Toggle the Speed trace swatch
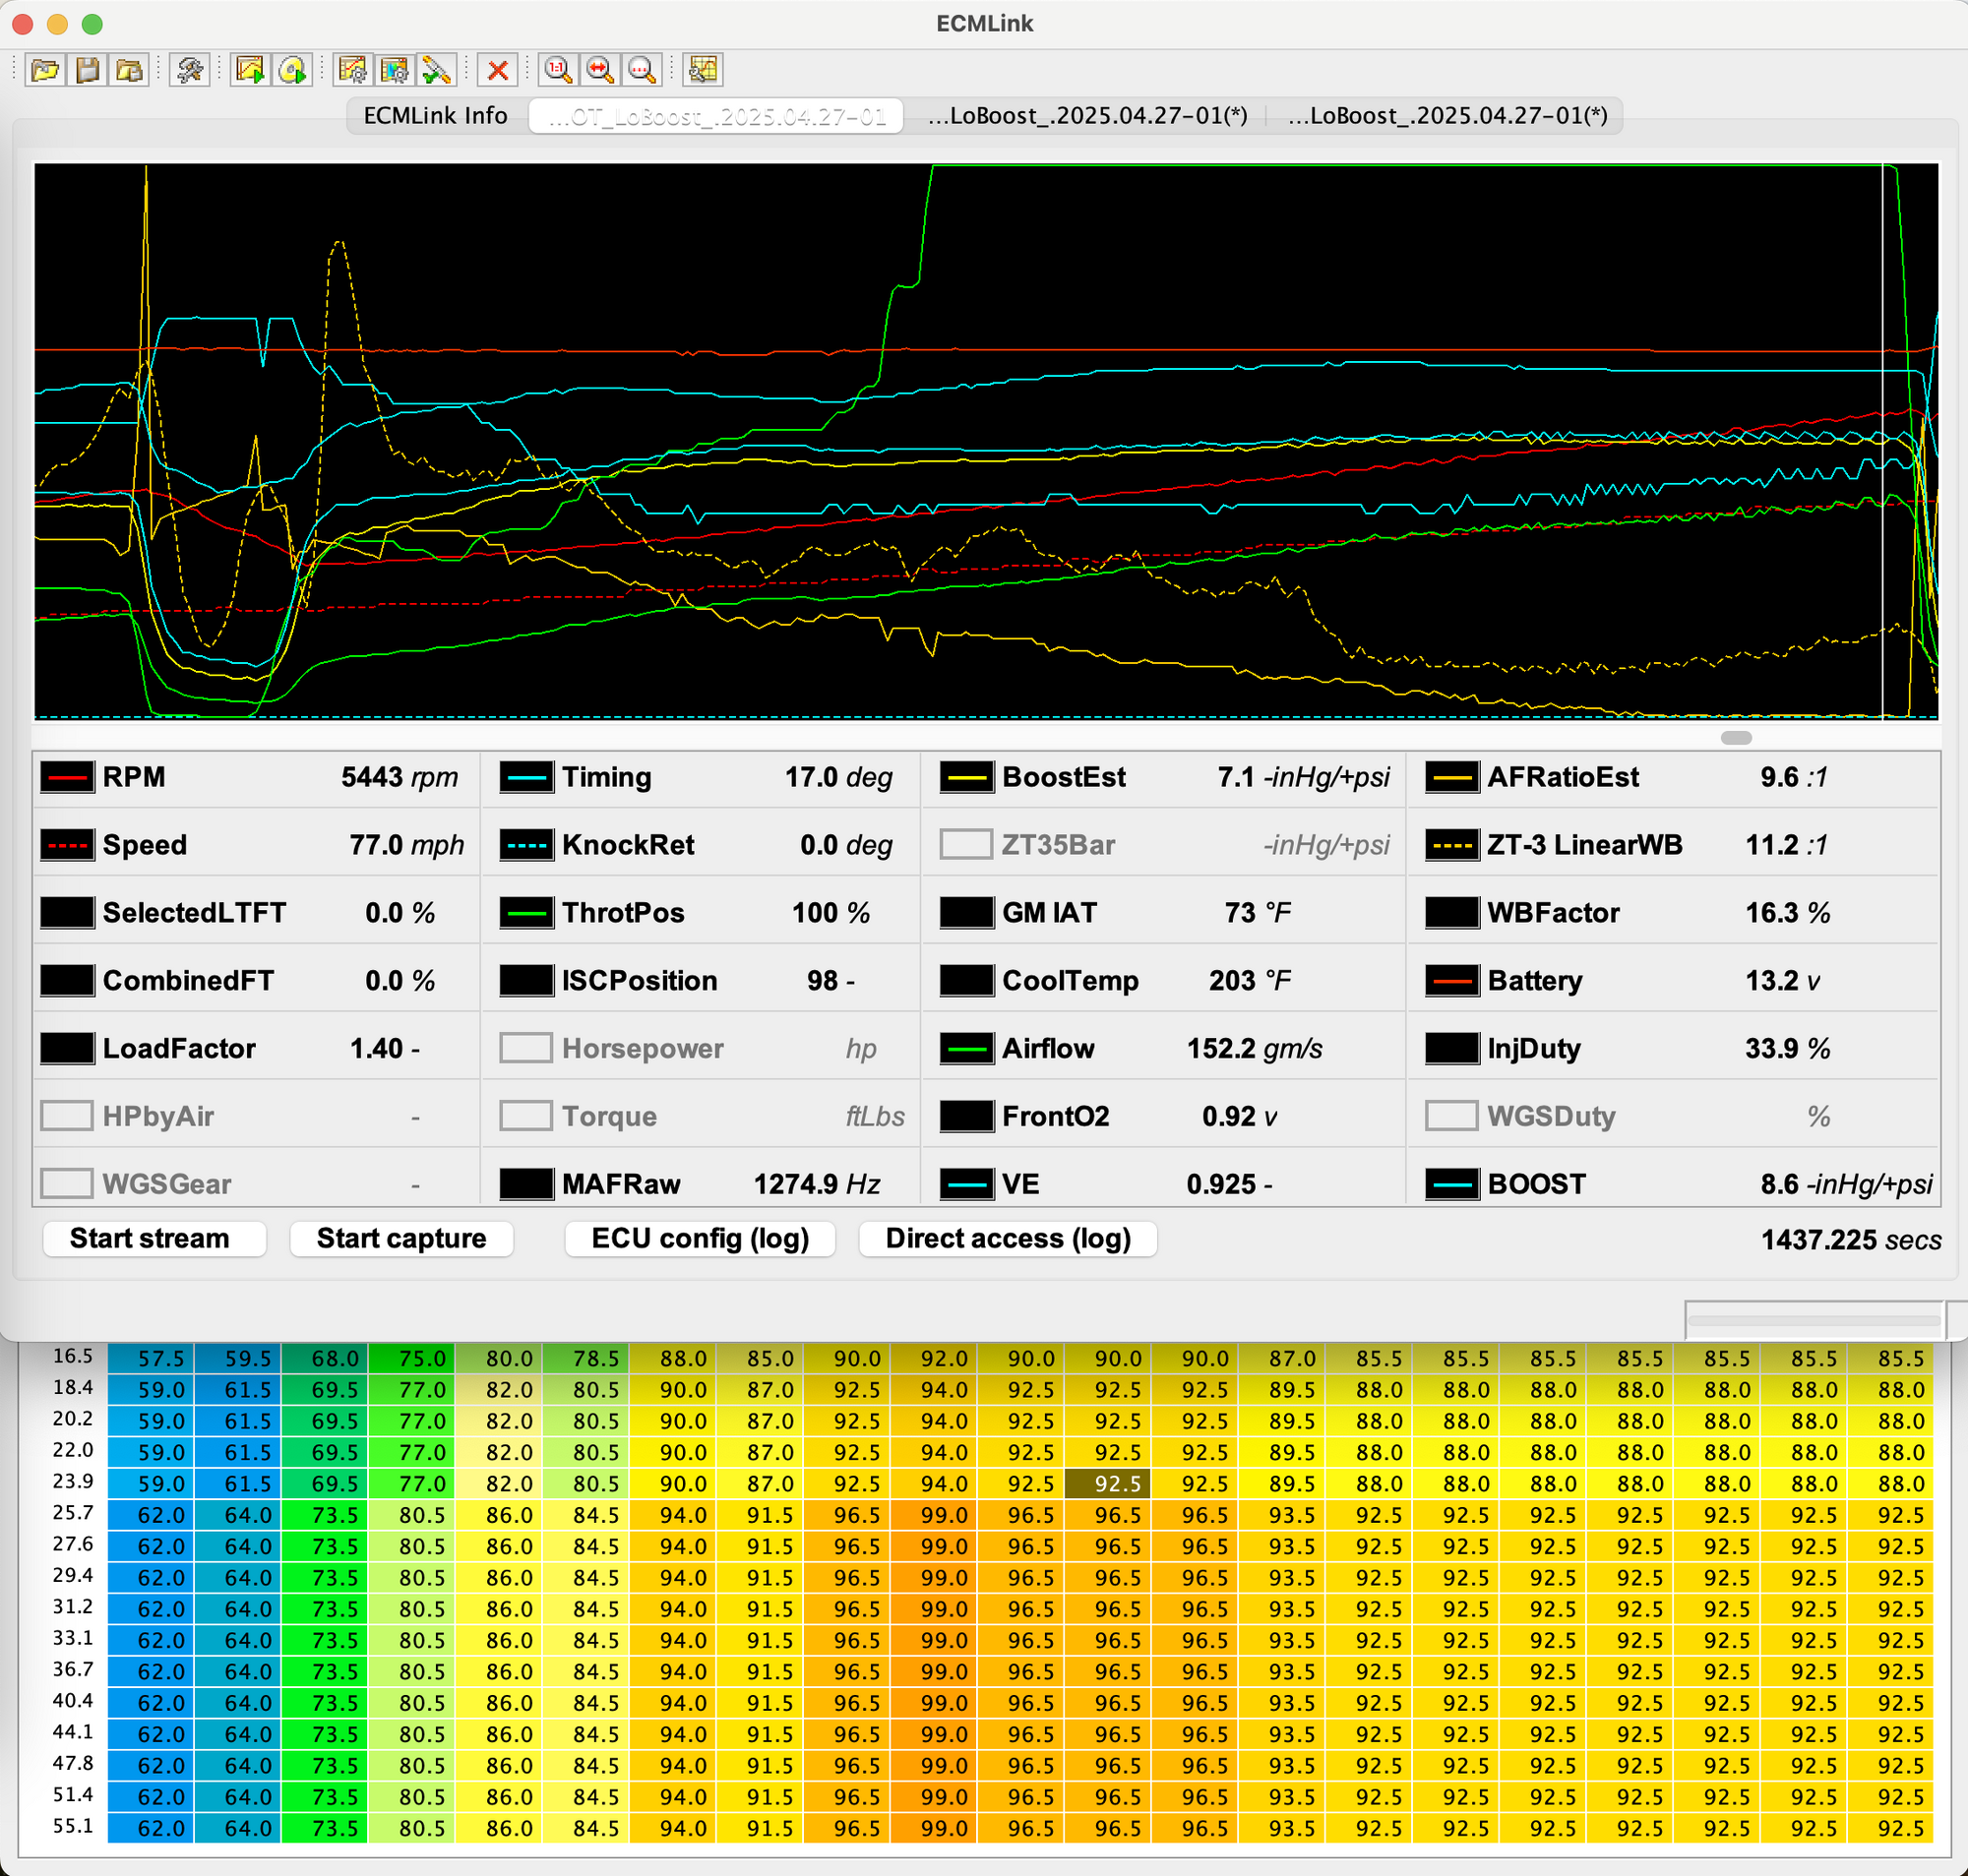The width and height of the screenshot is (1968, 1876). point(67,845)
